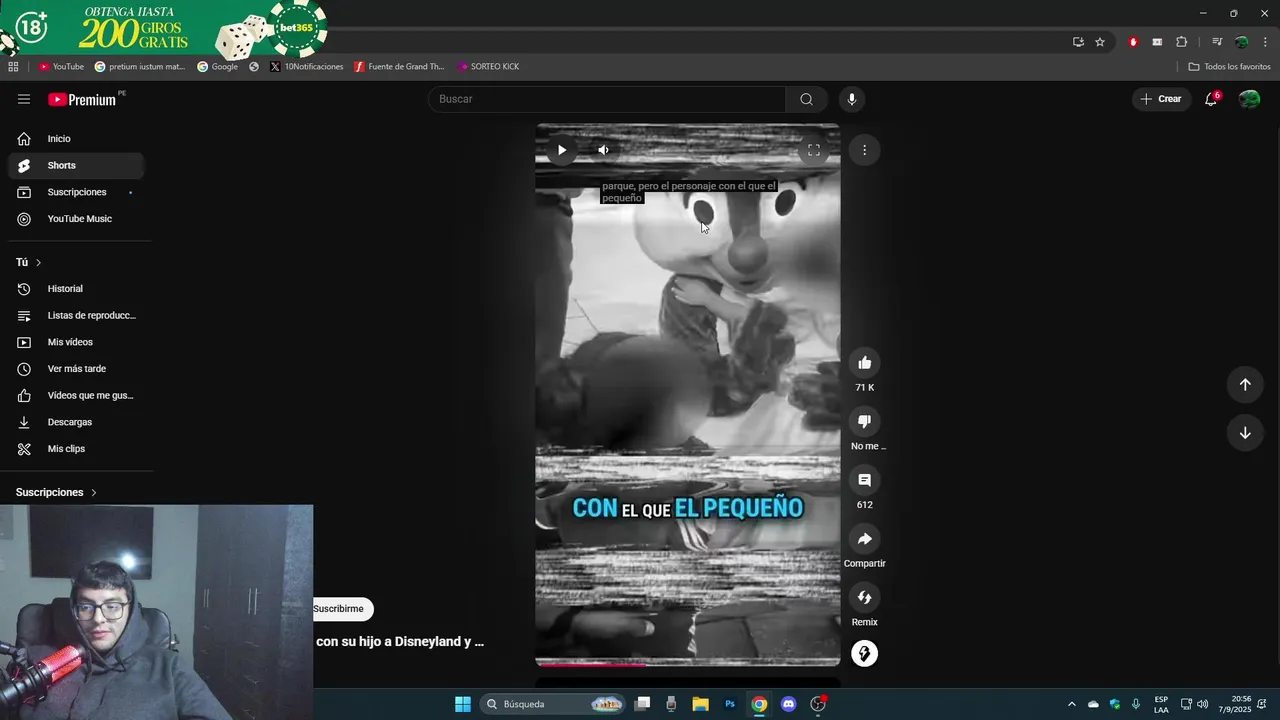This screenshot has width=1280, height=720.
Task: Open the YouTube guide hamburger menu
Action: coord(24,99)
